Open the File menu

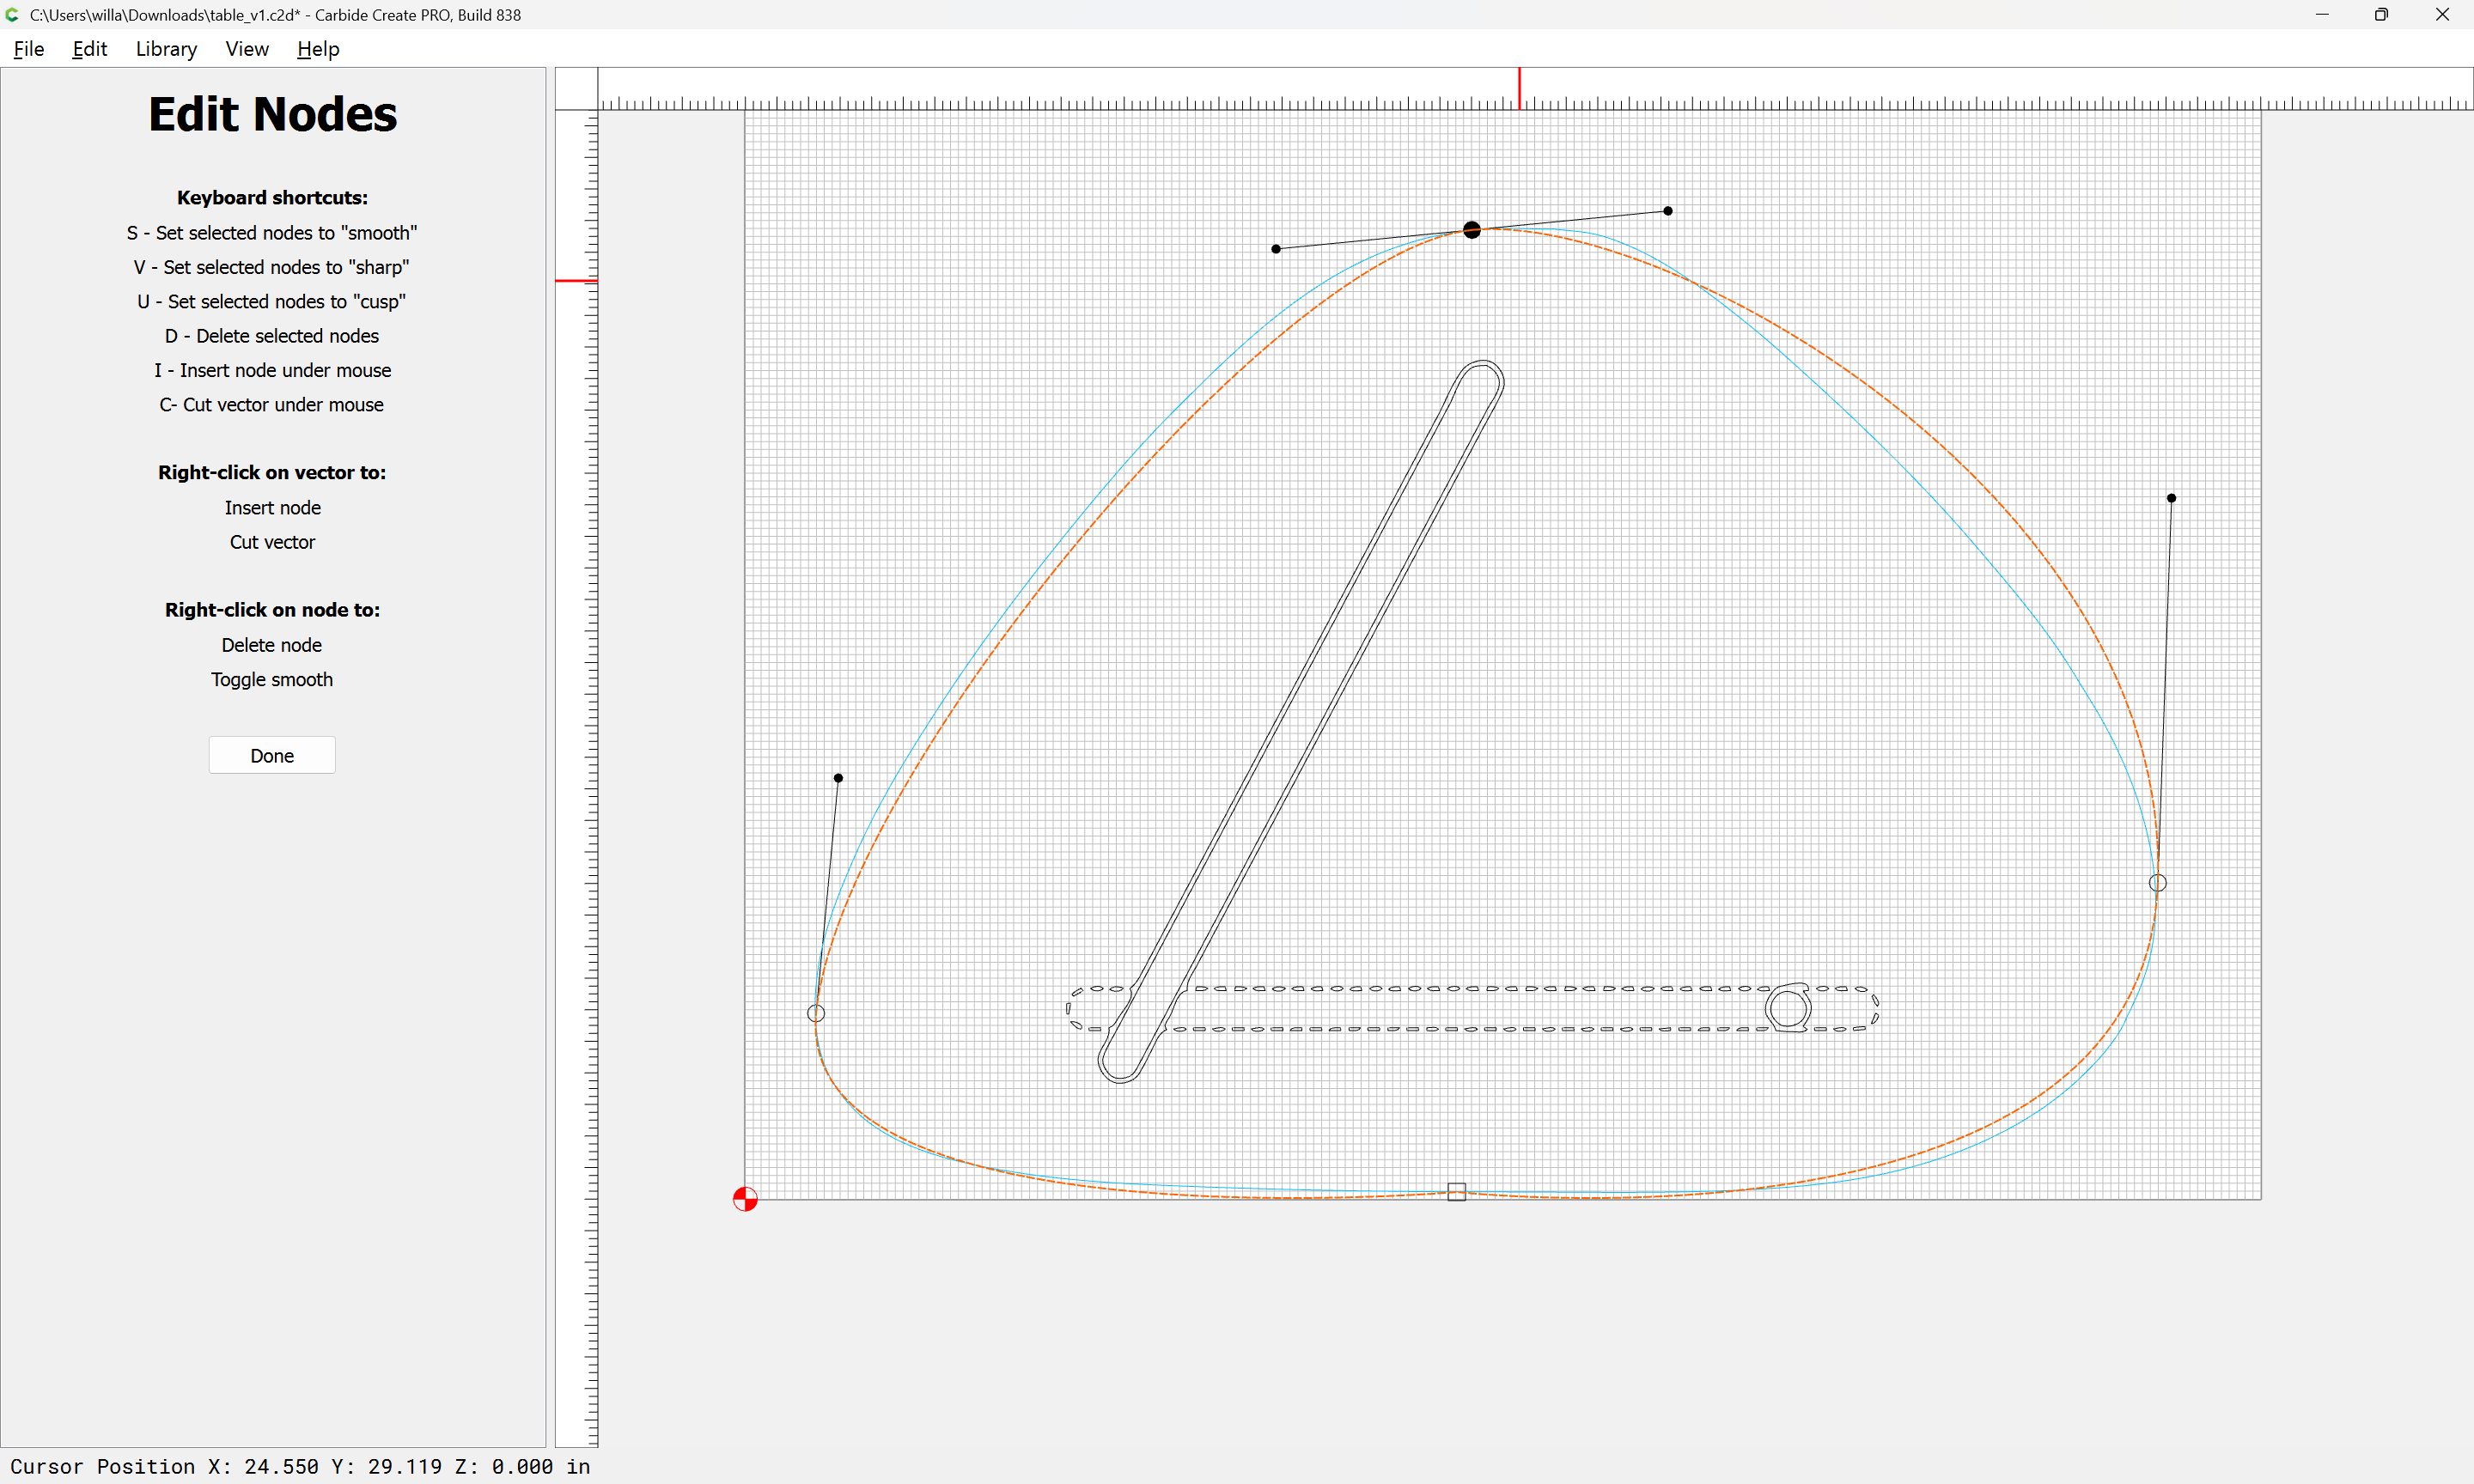click(x=28, y=49)
